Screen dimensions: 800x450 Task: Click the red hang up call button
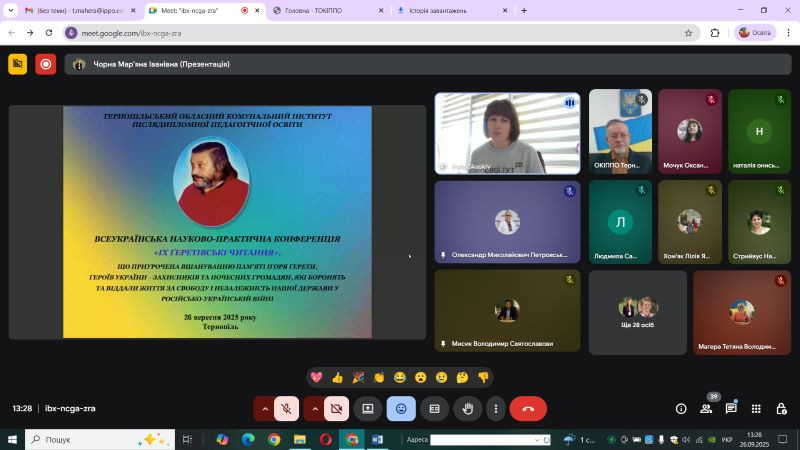click(x=528, y=408)
